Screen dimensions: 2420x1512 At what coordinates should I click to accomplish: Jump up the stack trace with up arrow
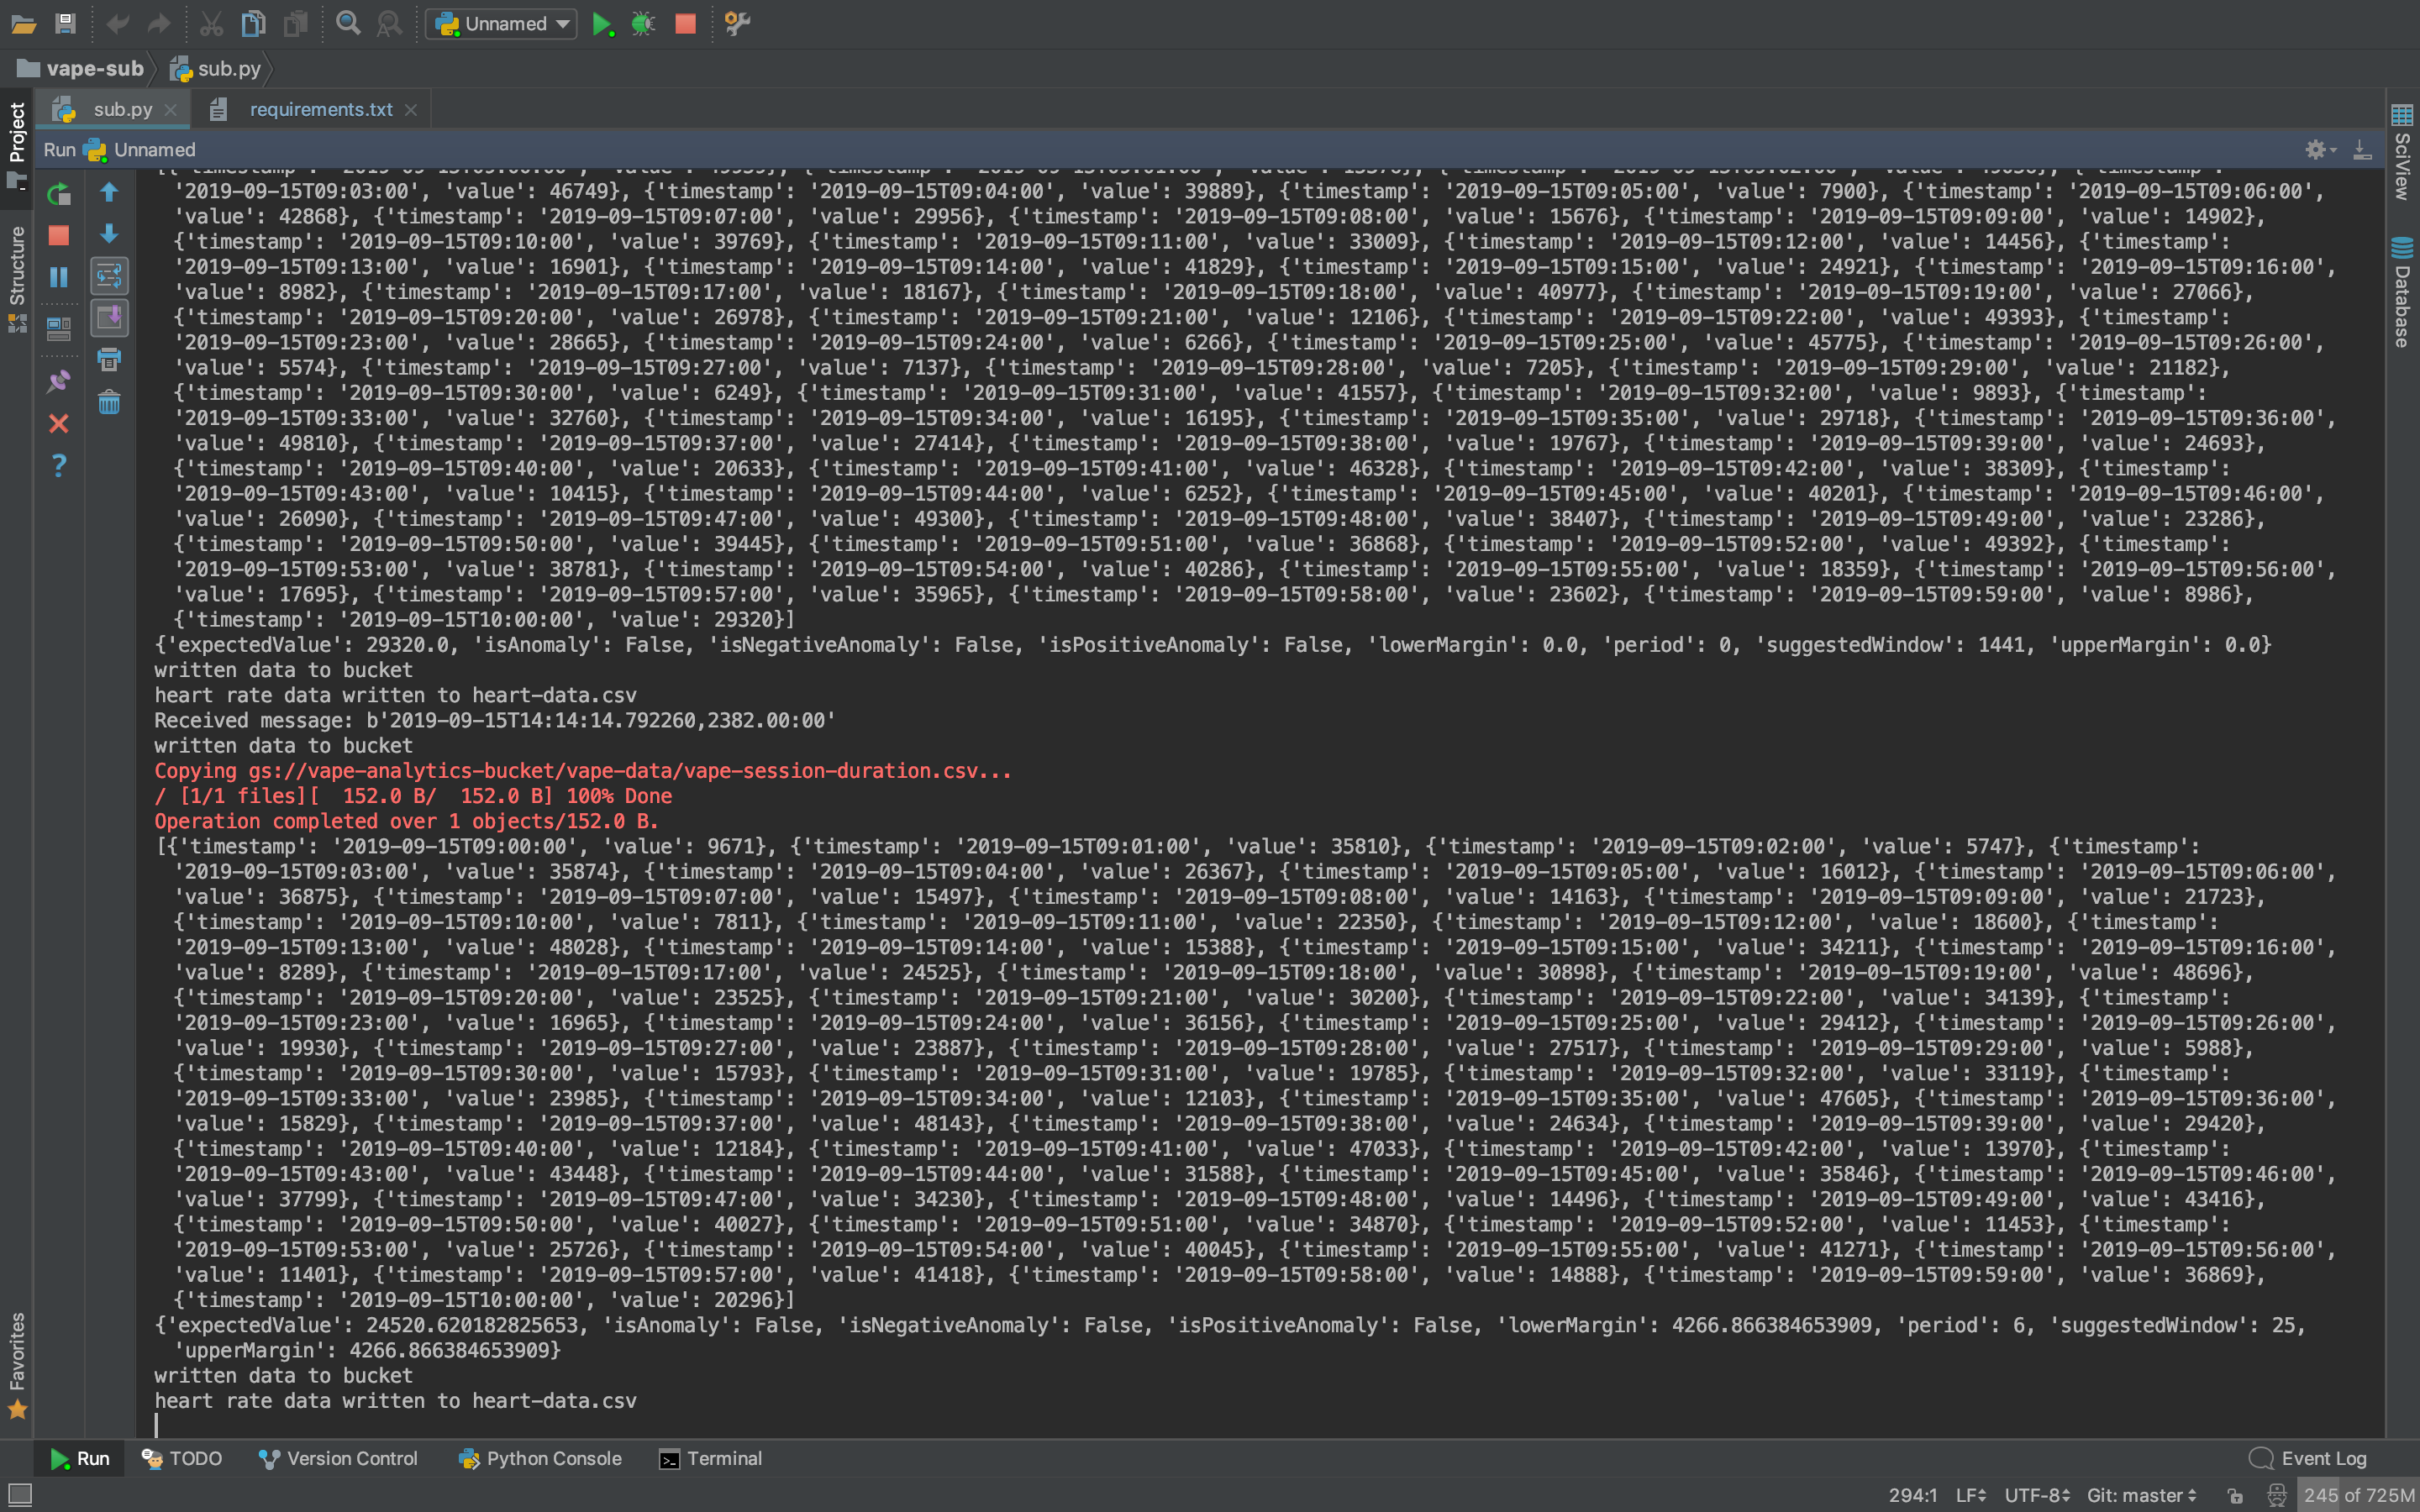pos(109,192)
